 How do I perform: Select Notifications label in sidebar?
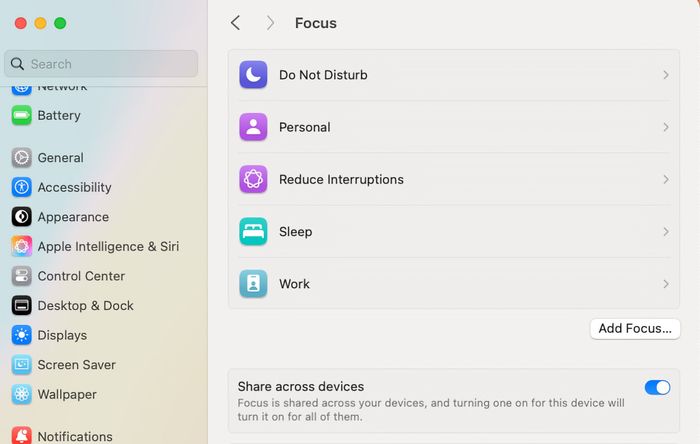(x=75, y=436)
